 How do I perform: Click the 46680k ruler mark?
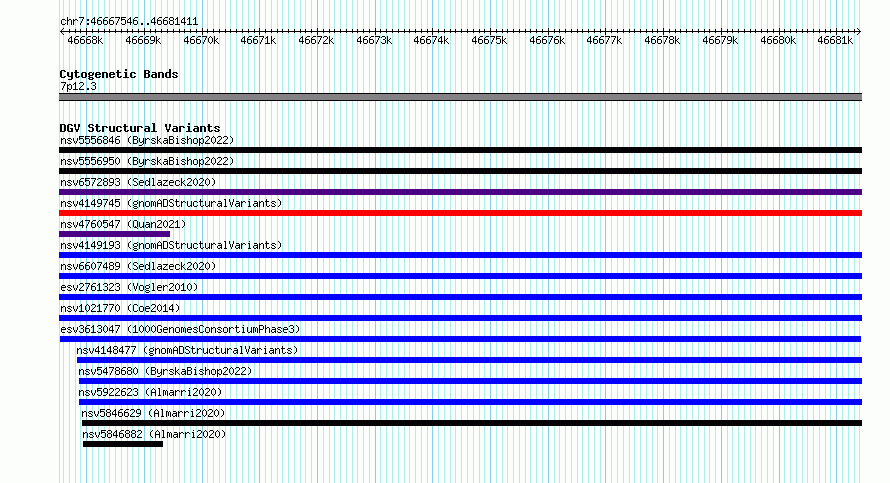point(778,40)
